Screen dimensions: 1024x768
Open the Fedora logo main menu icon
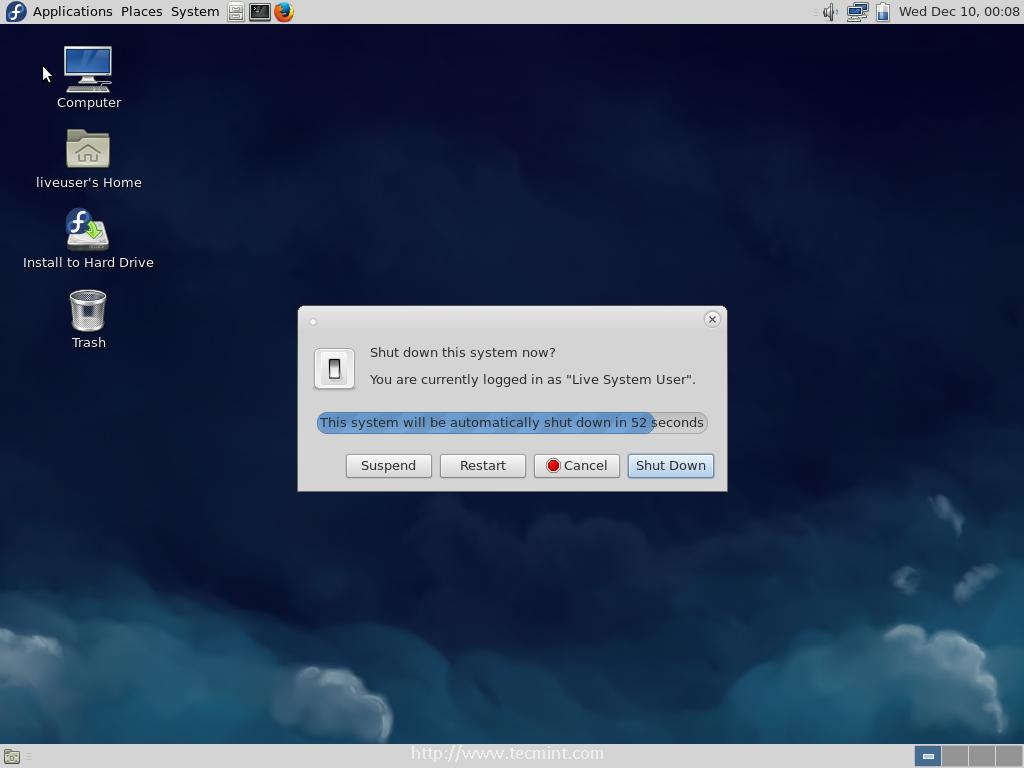(16, 11)
